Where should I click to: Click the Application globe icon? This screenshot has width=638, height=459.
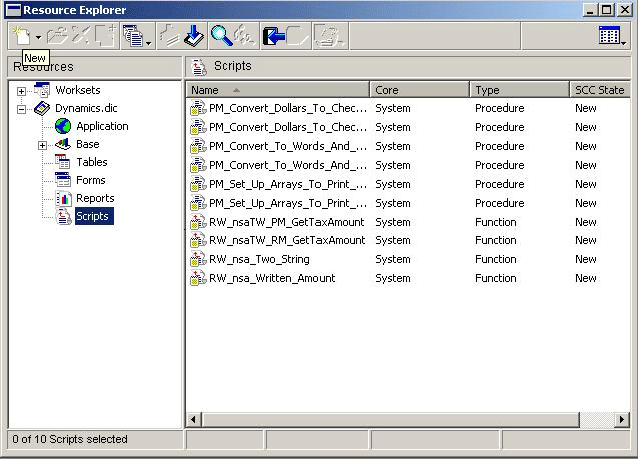click(x=63, y=126)
